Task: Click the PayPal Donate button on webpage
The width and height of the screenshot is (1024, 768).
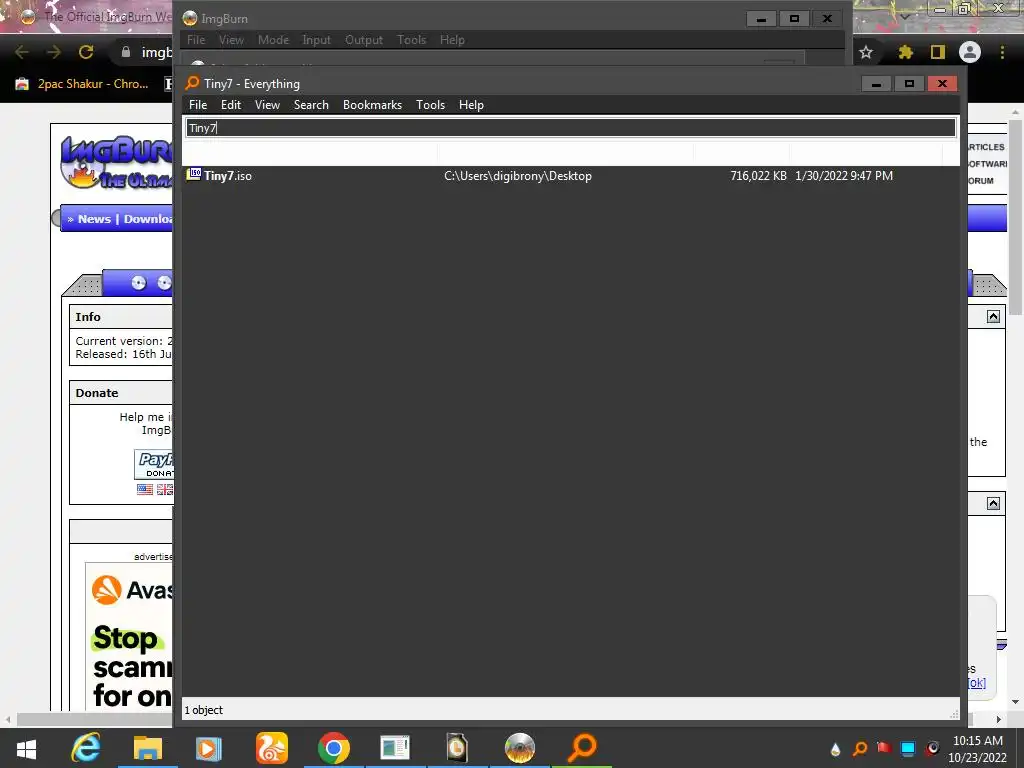Action: tap(154, 464)
